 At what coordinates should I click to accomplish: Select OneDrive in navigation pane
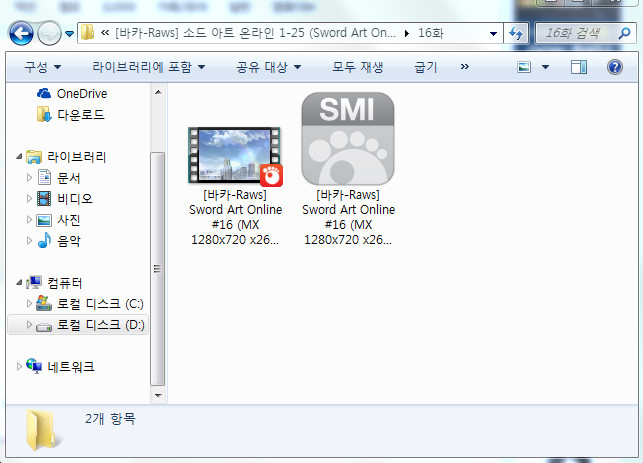[82, 94]
